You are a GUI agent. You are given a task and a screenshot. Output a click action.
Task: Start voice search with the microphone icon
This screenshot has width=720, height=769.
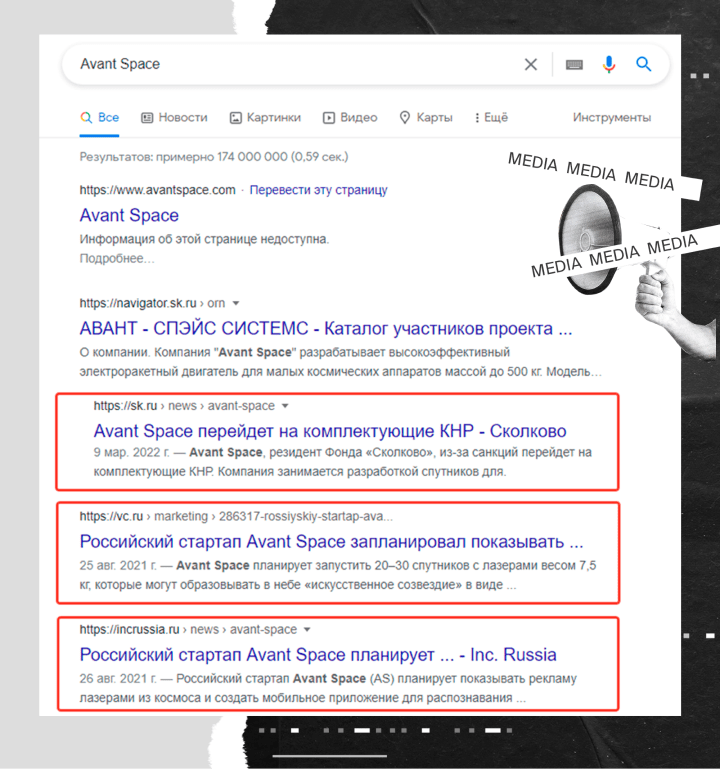click(609, 64)
